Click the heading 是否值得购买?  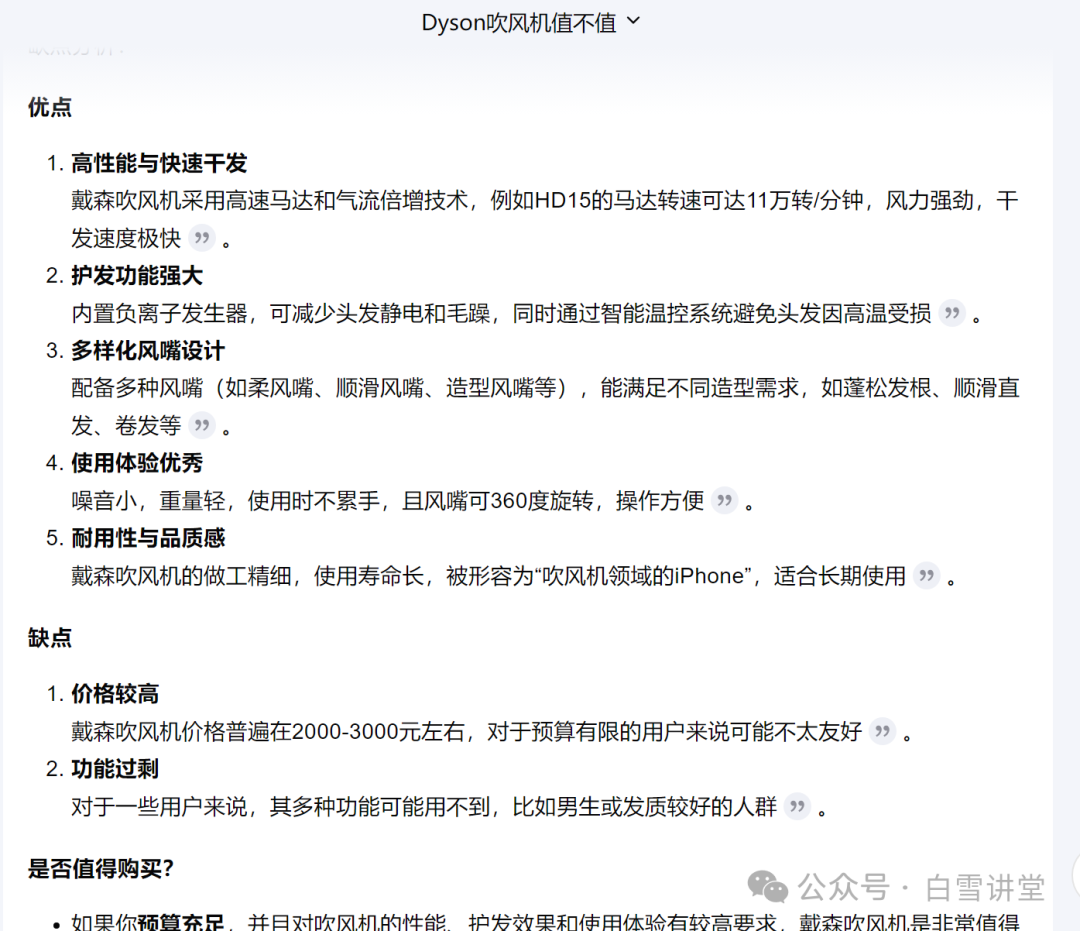[x=101, y=868]
